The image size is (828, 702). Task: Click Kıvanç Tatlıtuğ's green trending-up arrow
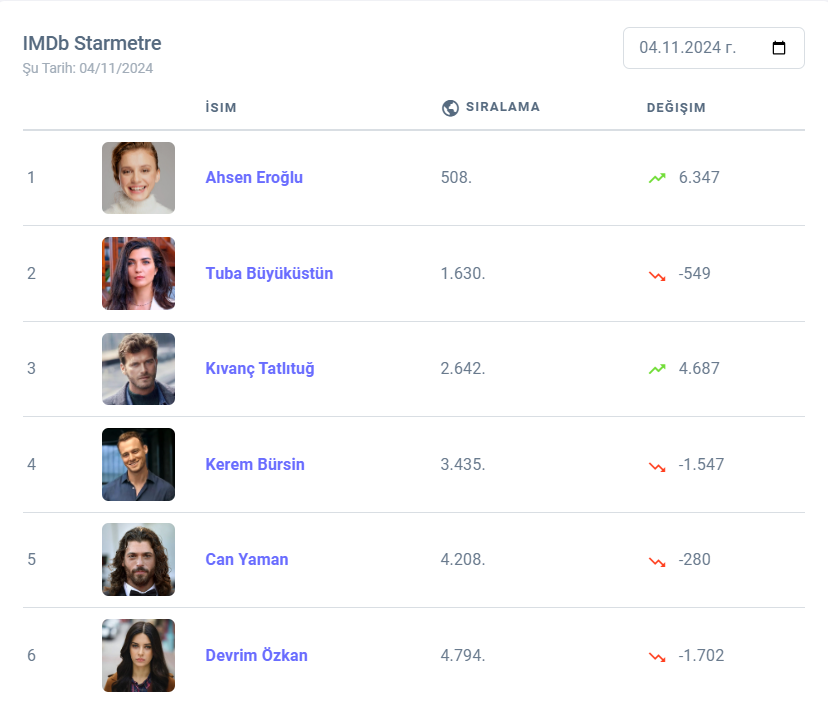click(x=657, y=369)
